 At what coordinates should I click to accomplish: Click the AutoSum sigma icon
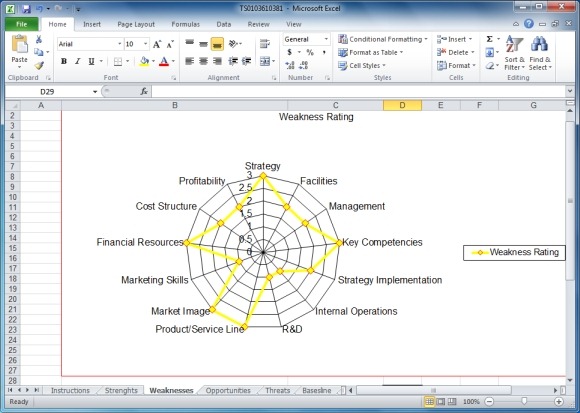pos(489,39)
